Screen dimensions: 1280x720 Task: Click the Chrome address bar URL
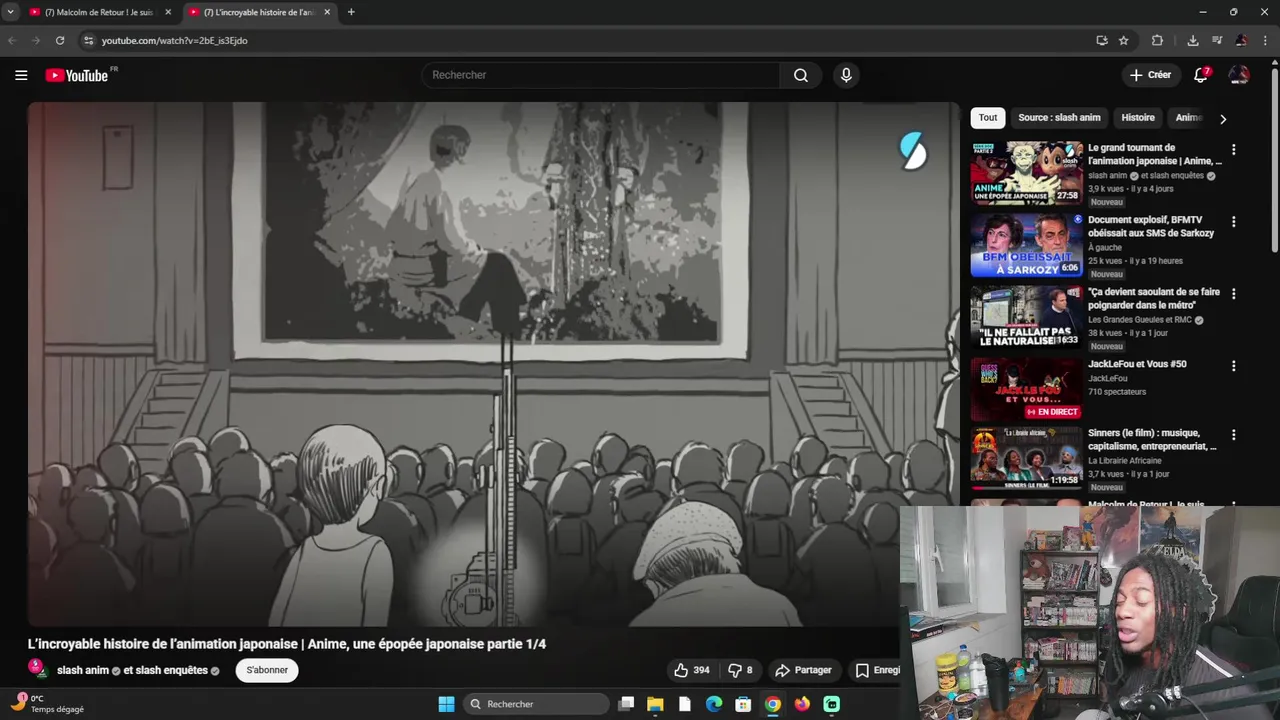pyautogui.click(x=174, y=40)
